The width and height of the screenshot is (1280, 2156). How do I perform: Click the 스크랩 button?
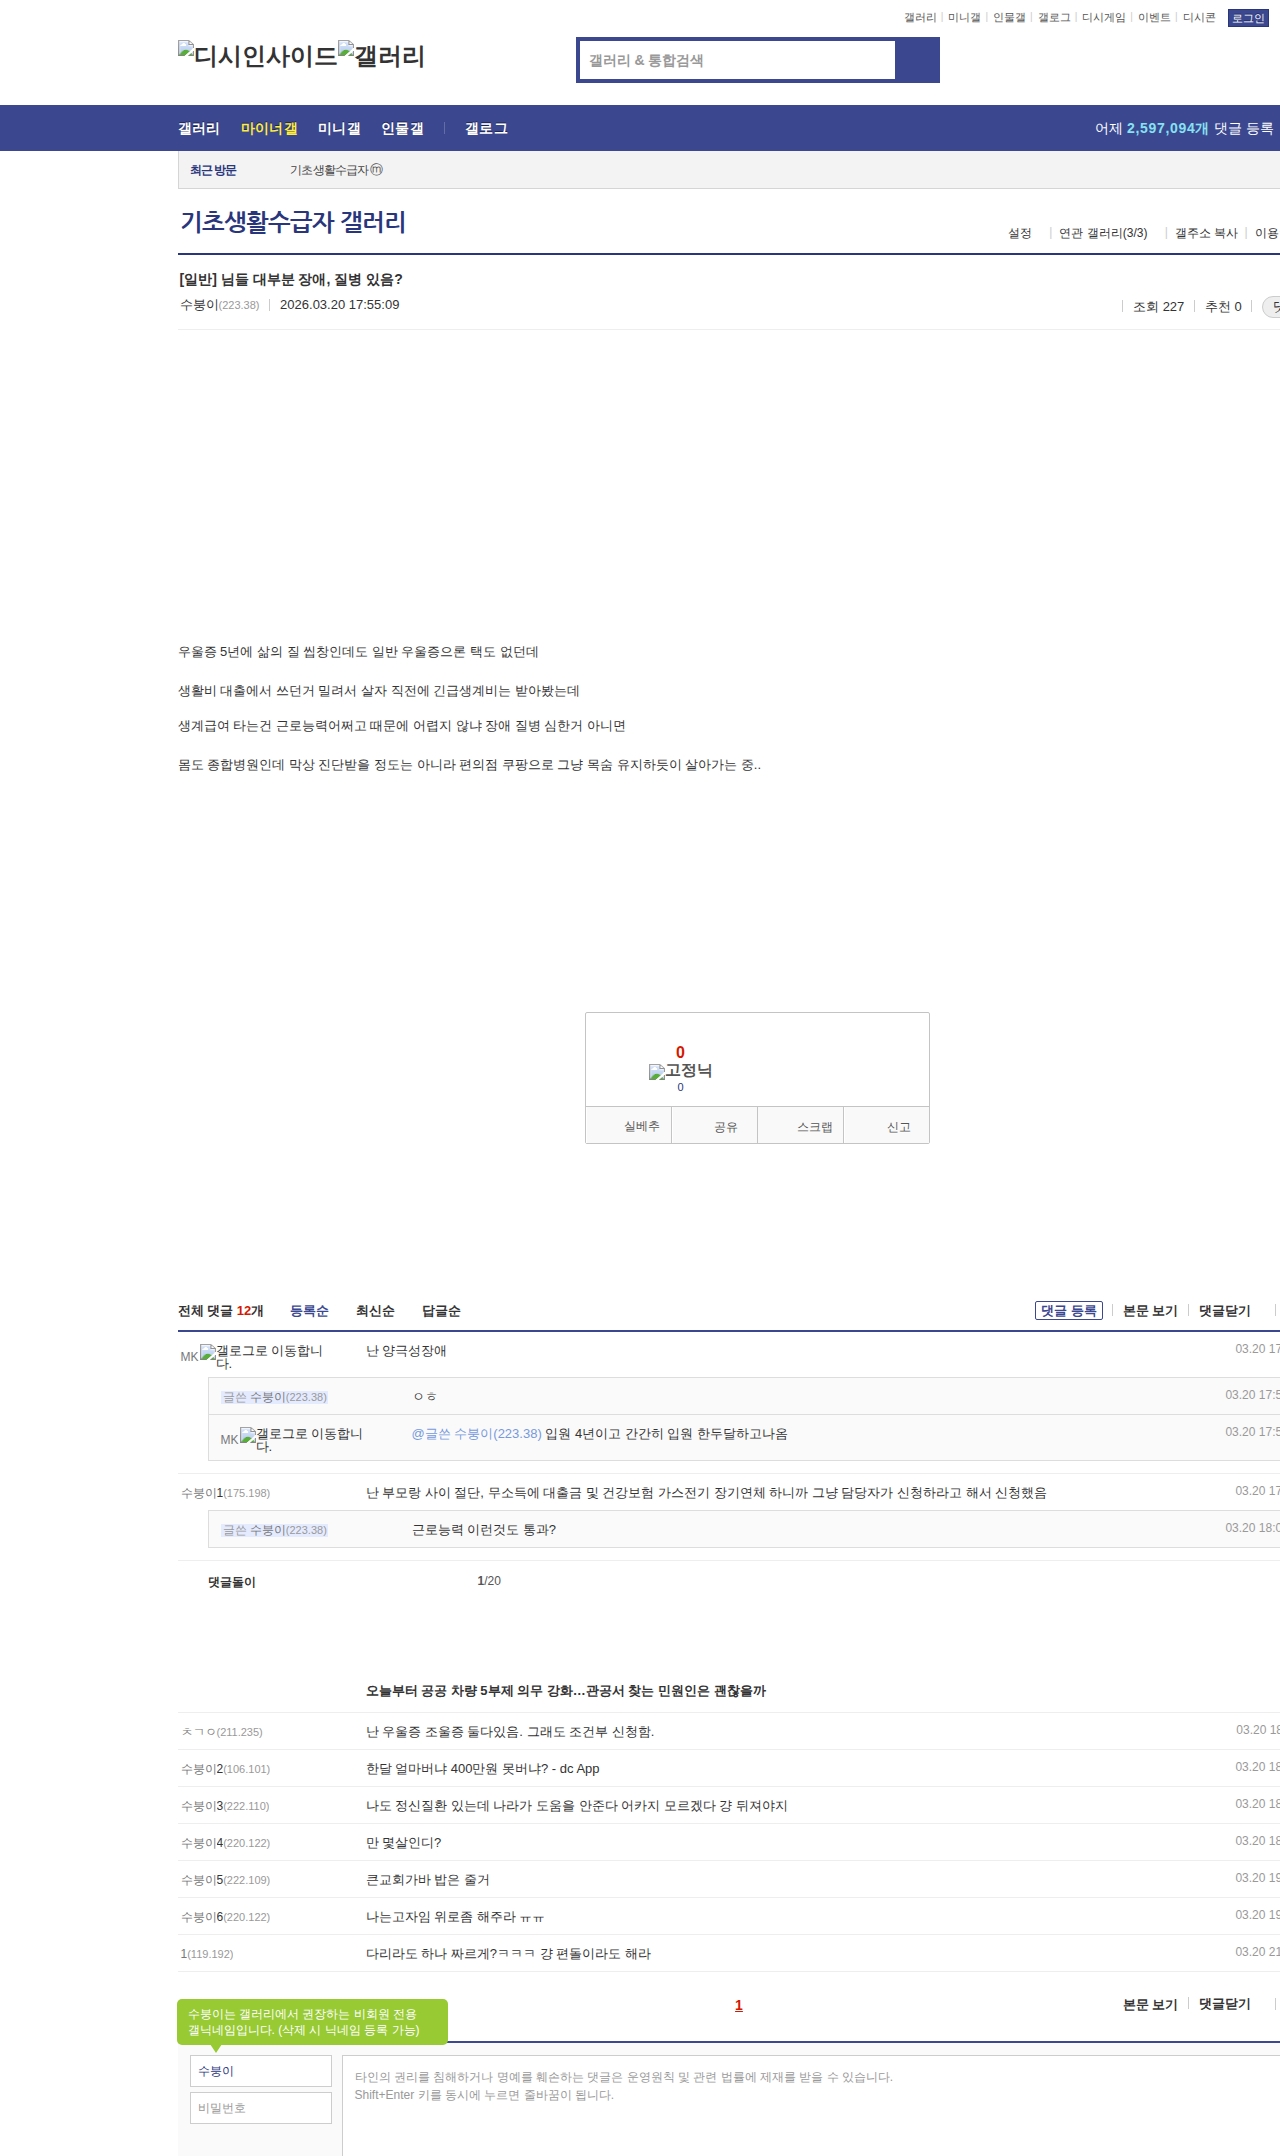click(801, 1126)
